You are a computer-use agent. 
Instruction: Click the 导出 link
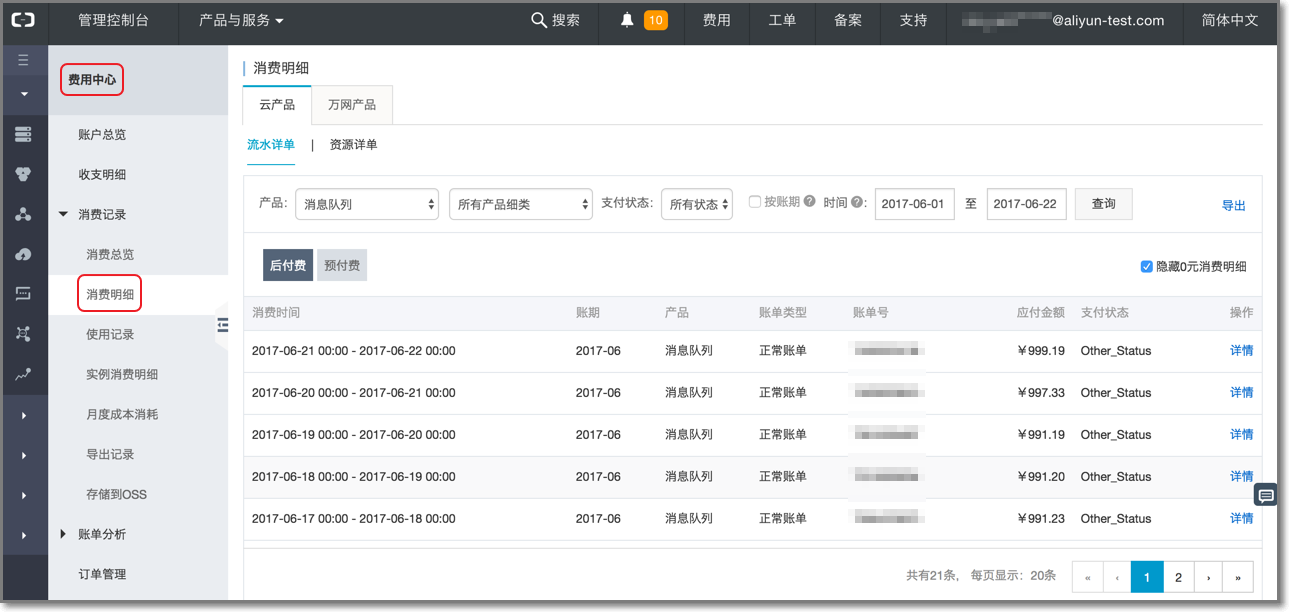coord(1234,205)
